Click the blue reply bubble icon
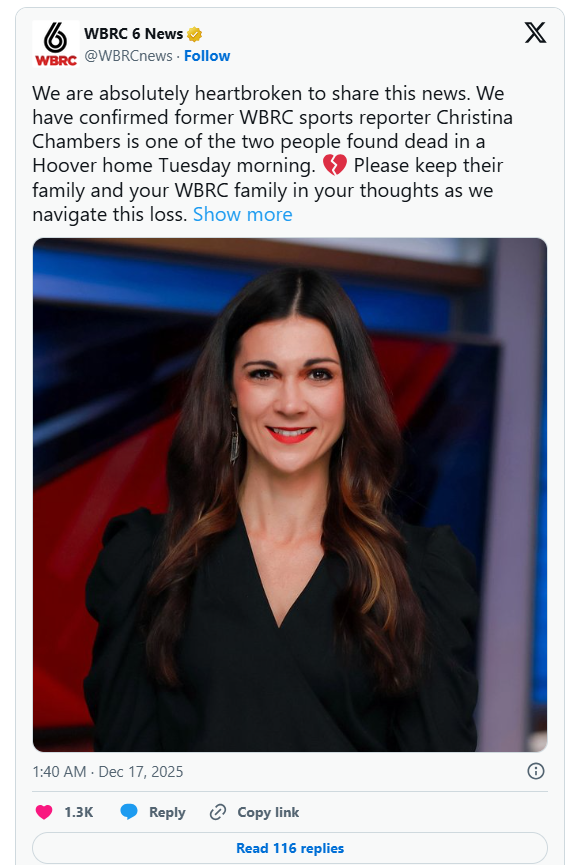This screenshot has height=865, width=582. click(x=129, y=812)
